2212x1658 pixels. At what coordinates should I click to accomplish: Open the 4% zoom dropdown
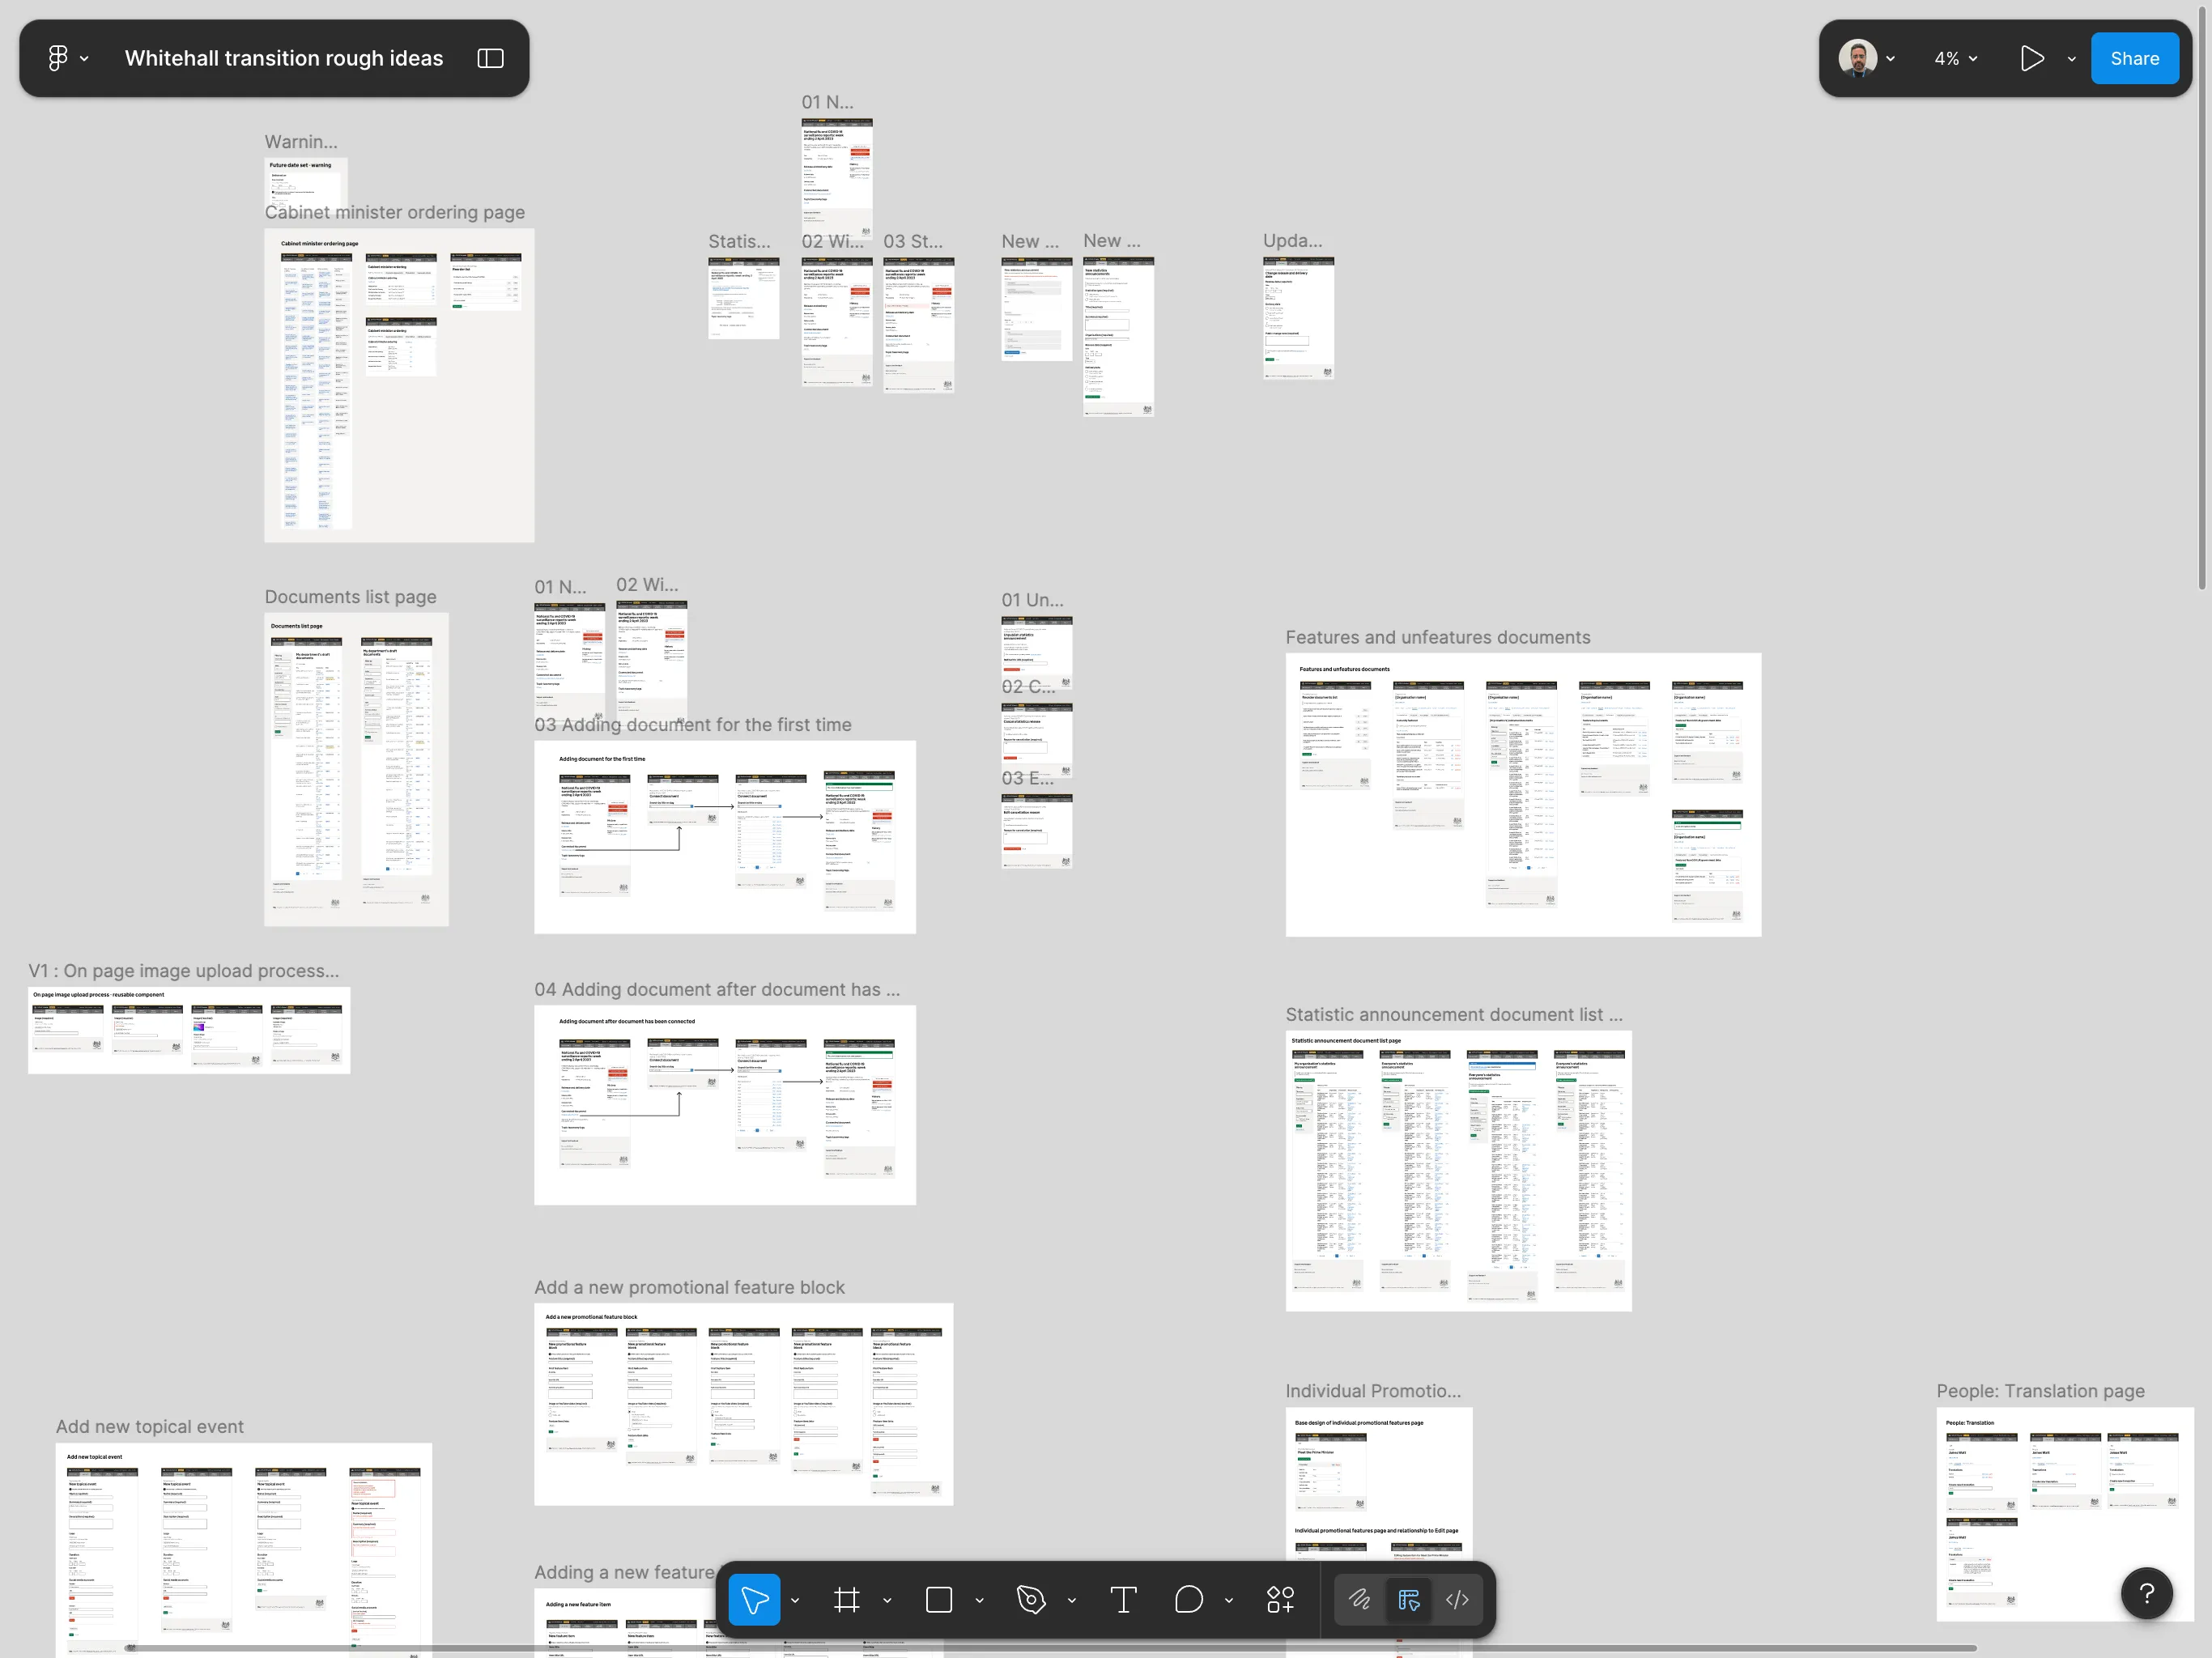coord(1955,58)
